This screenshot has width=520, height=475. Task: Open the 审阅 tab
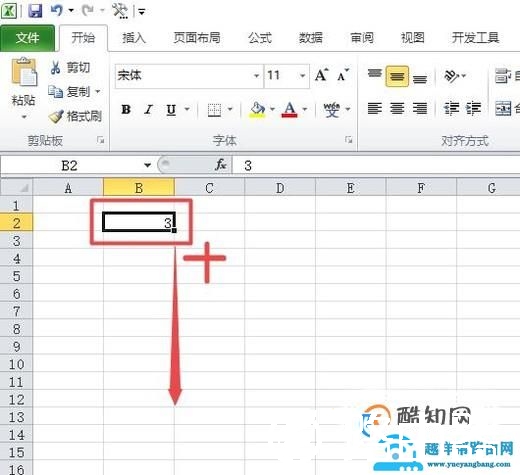(x=362, y=38)
